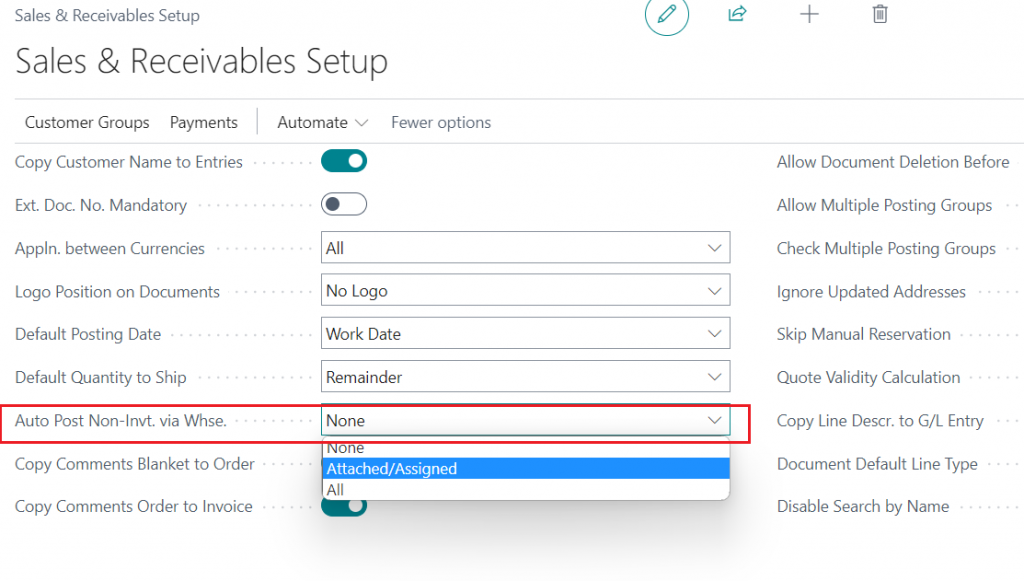The image size is (1024, 581).
Task: Click Sales & Receivables Setup breadcrumb
Action: tap(107, 16)
